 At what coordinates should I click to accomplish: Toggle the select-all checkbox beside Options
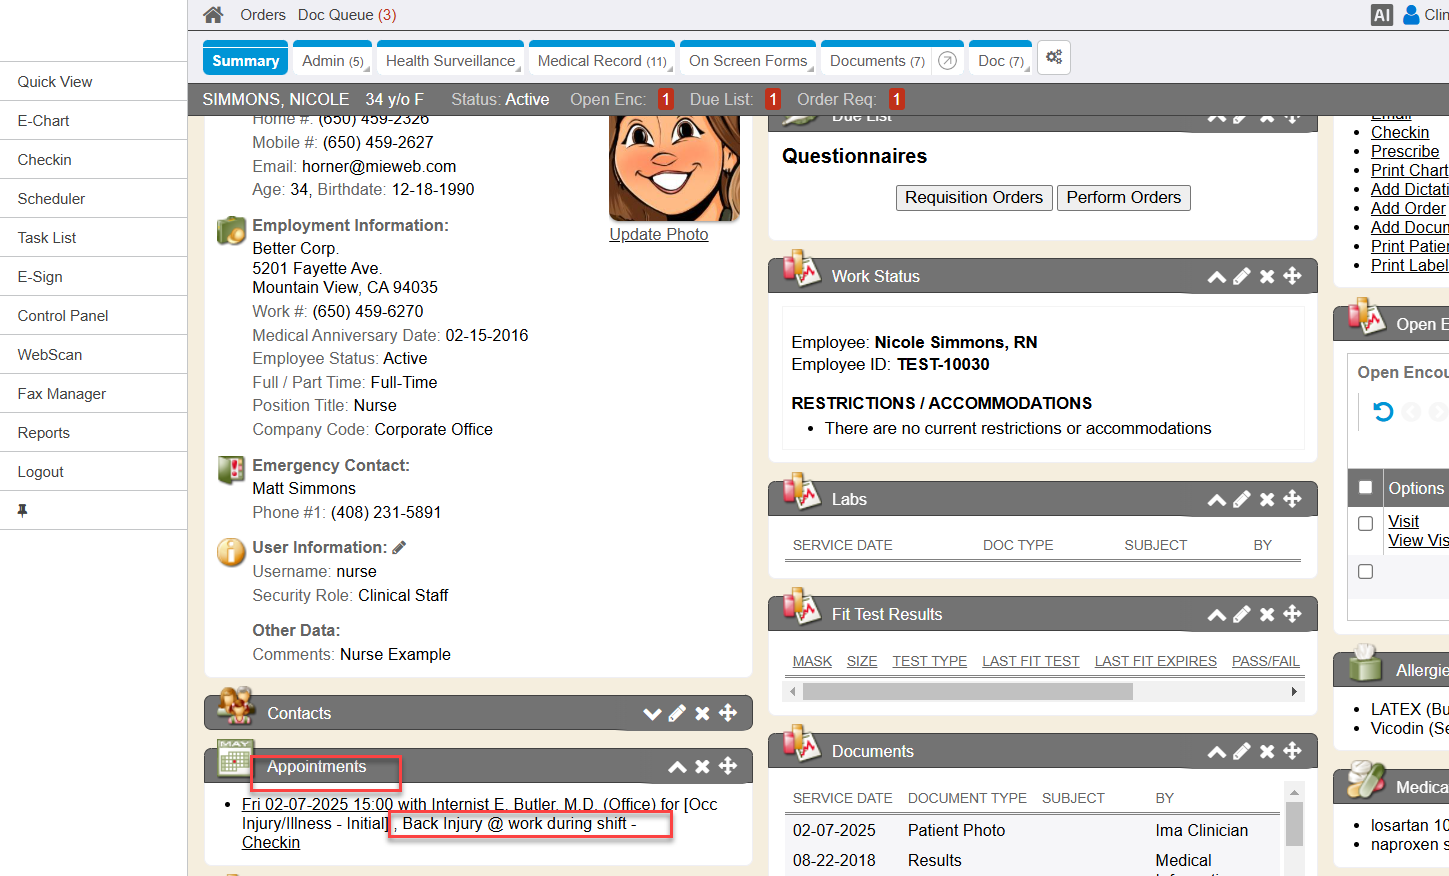tap(1365, 488)
